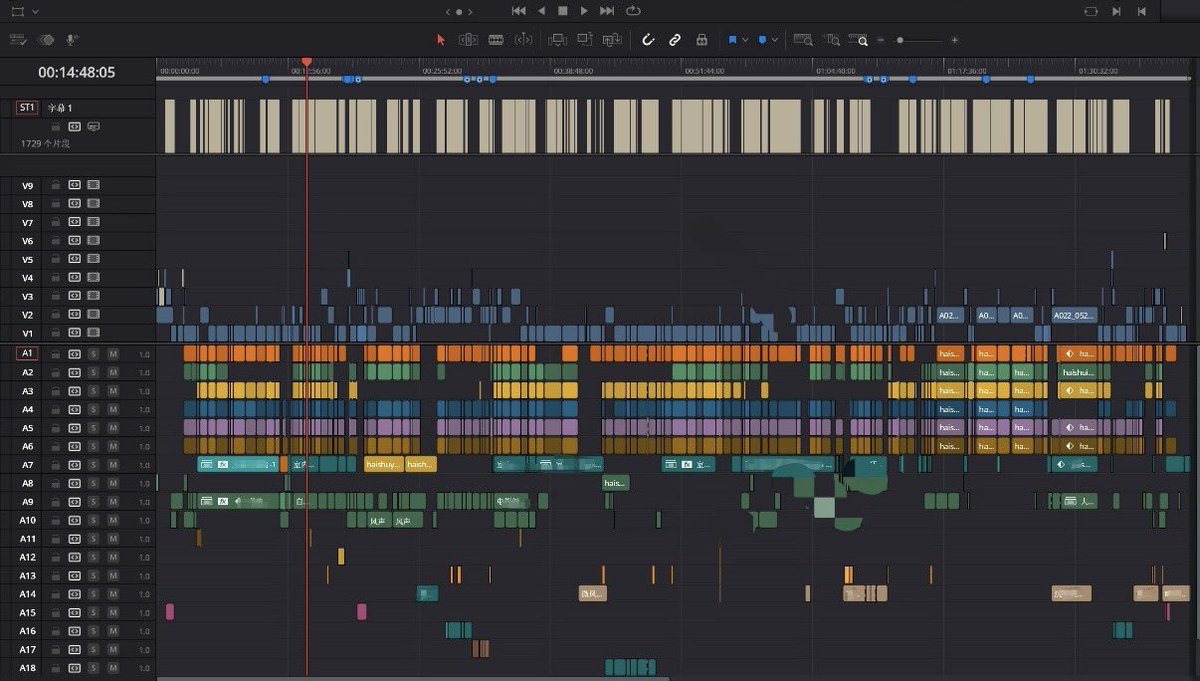Mute the A7 audio track

pyautogui.click(x=113, y=465)
